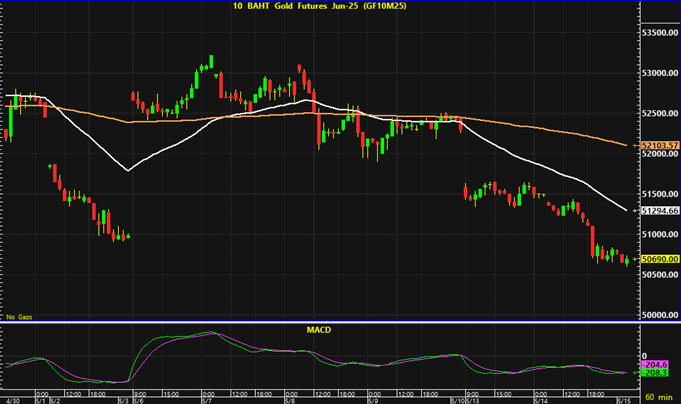Viewport: 681px width, 404px height.
Task: Select the orange 52103.57 price tag
Action: pos(660,146)
